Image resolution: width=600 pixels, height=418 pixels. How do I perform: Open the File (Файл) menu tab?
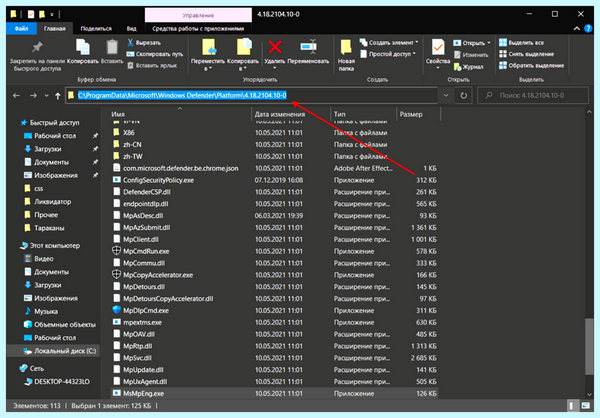point(21,28)
